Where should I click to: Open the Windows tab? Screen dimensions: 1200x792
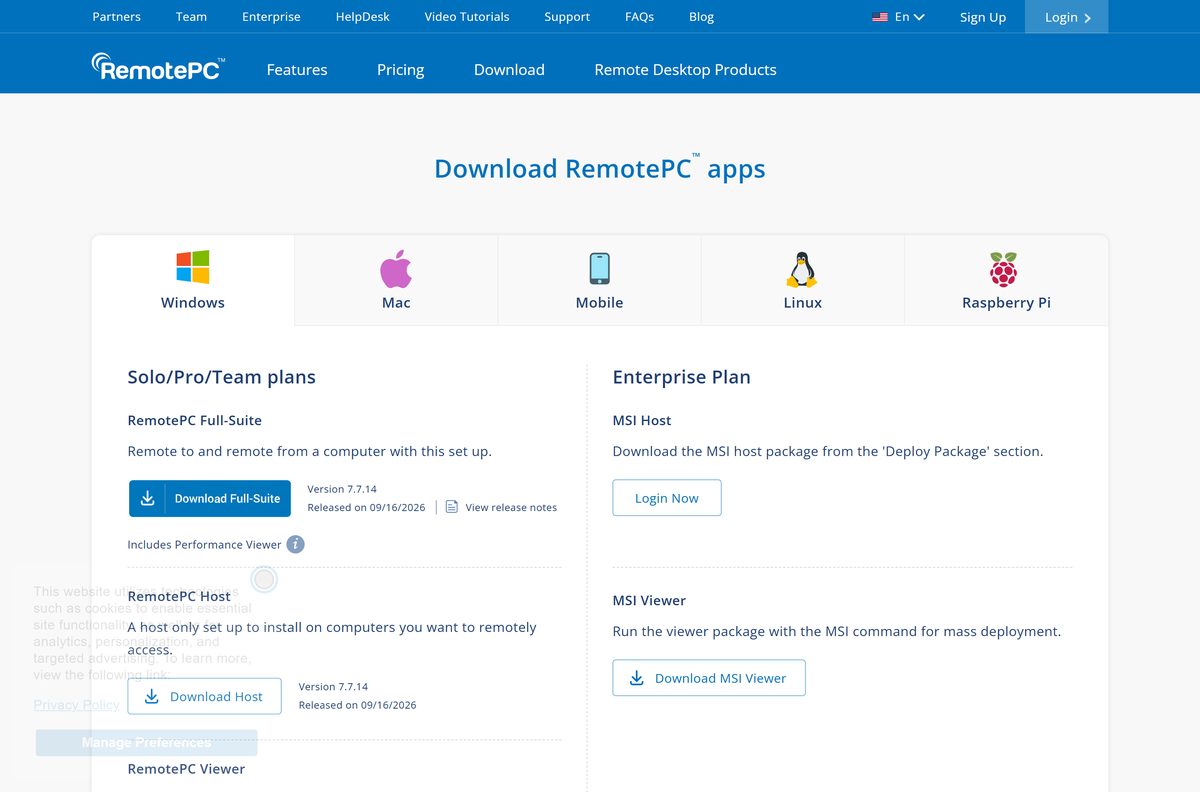[193, 280]
